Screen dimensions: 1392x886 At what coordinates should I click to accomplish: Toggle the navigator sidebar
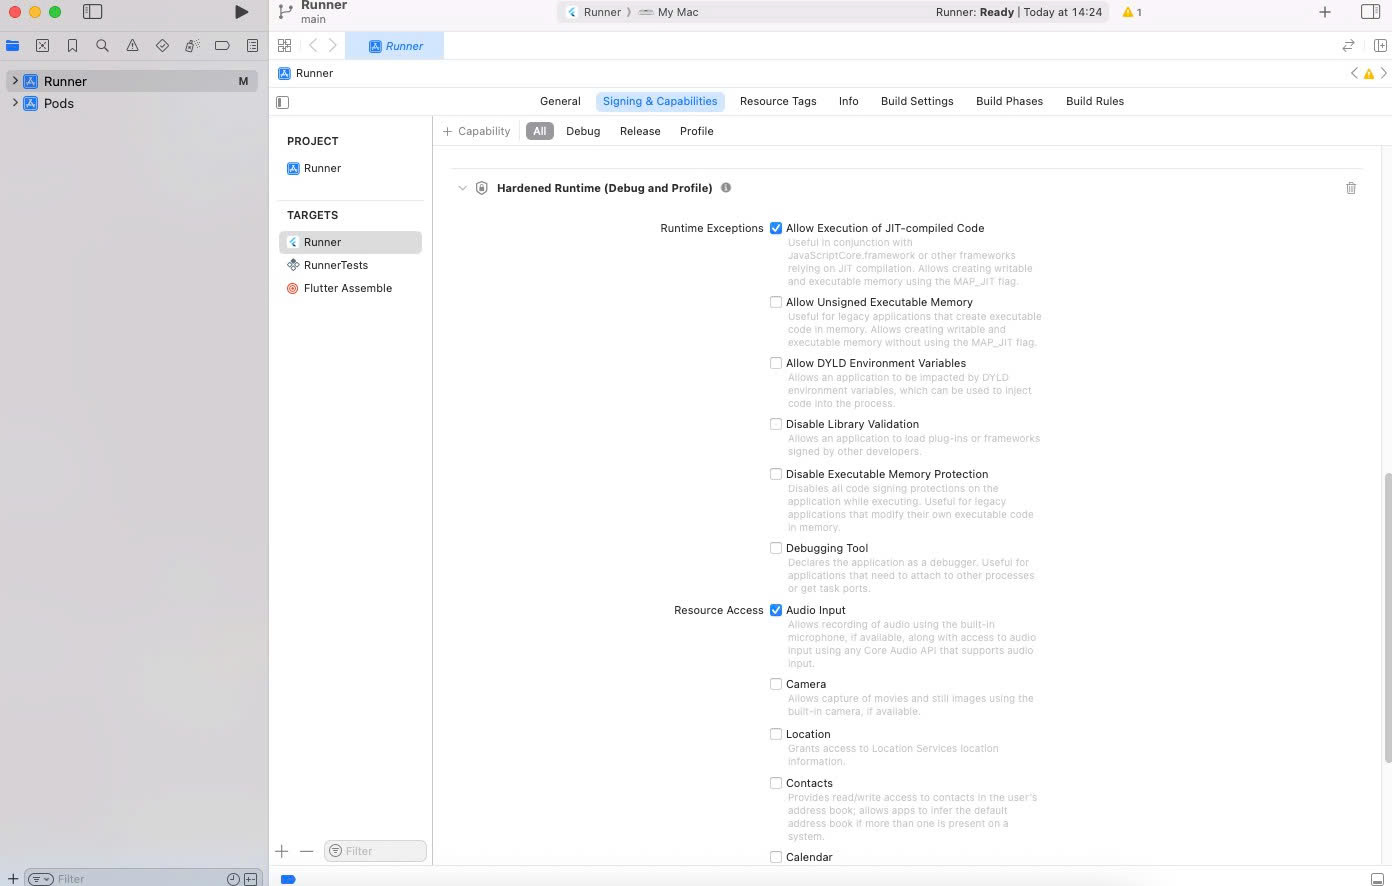tap(92, 12)
